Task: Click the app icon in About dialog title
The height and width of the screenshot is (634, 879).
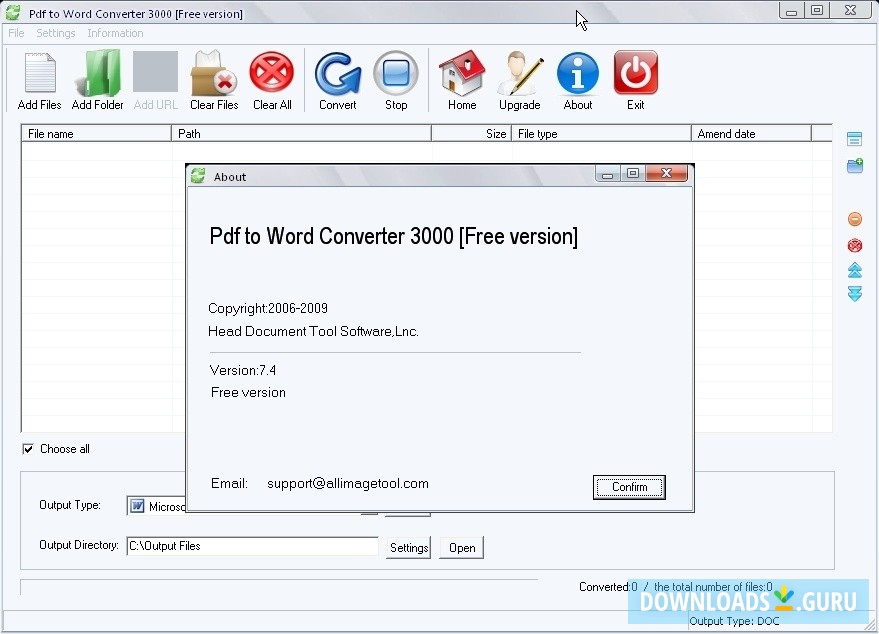Action: pyautogui.click(x=198, y=176)
